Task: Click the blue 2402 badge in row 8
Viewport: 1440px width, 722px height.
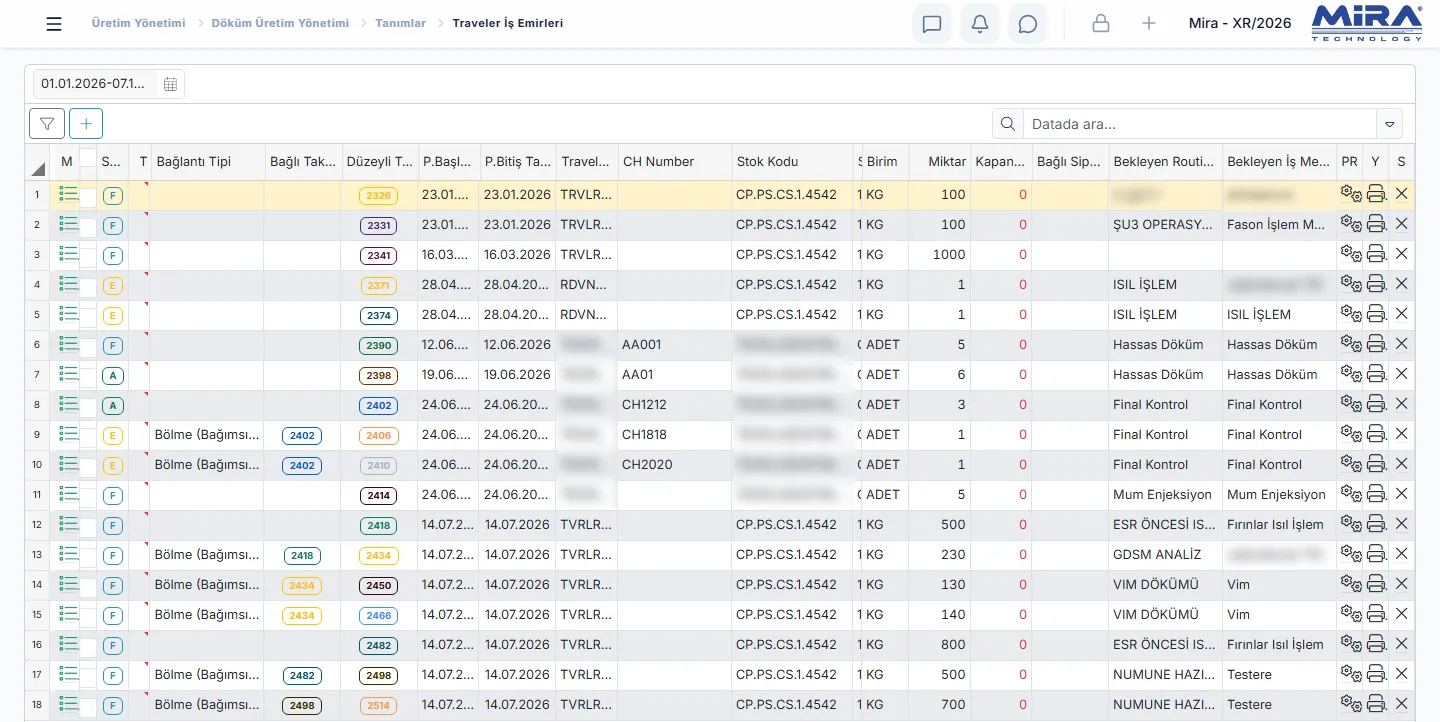Action: coord(379,406)
